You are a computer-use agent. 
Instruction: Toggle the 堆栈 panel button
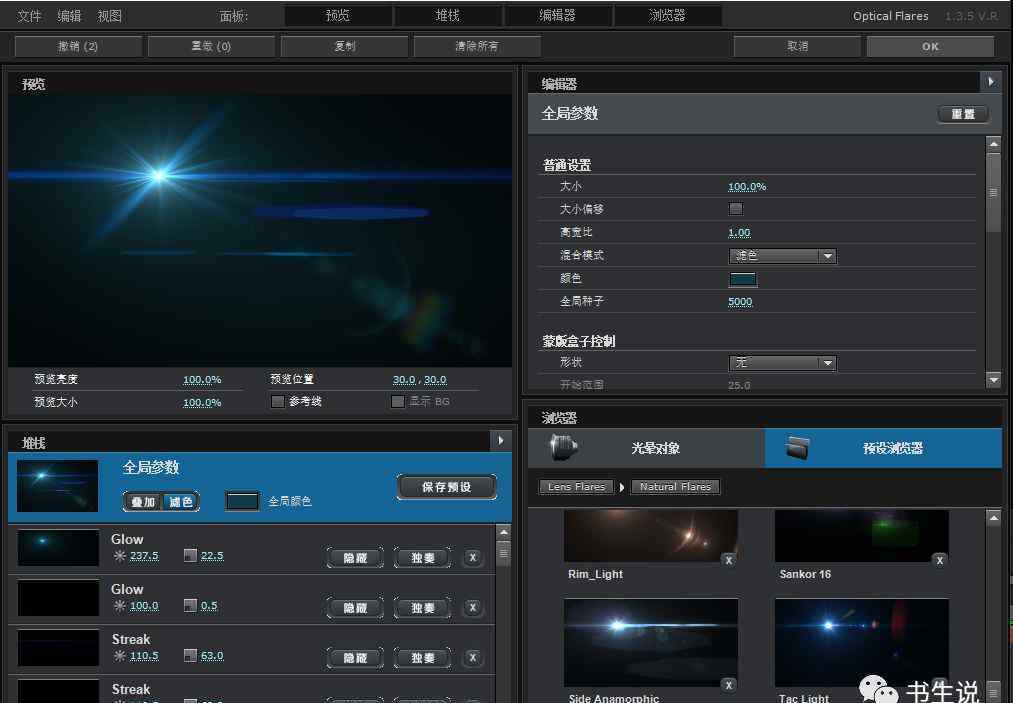[x=448, y=16]
